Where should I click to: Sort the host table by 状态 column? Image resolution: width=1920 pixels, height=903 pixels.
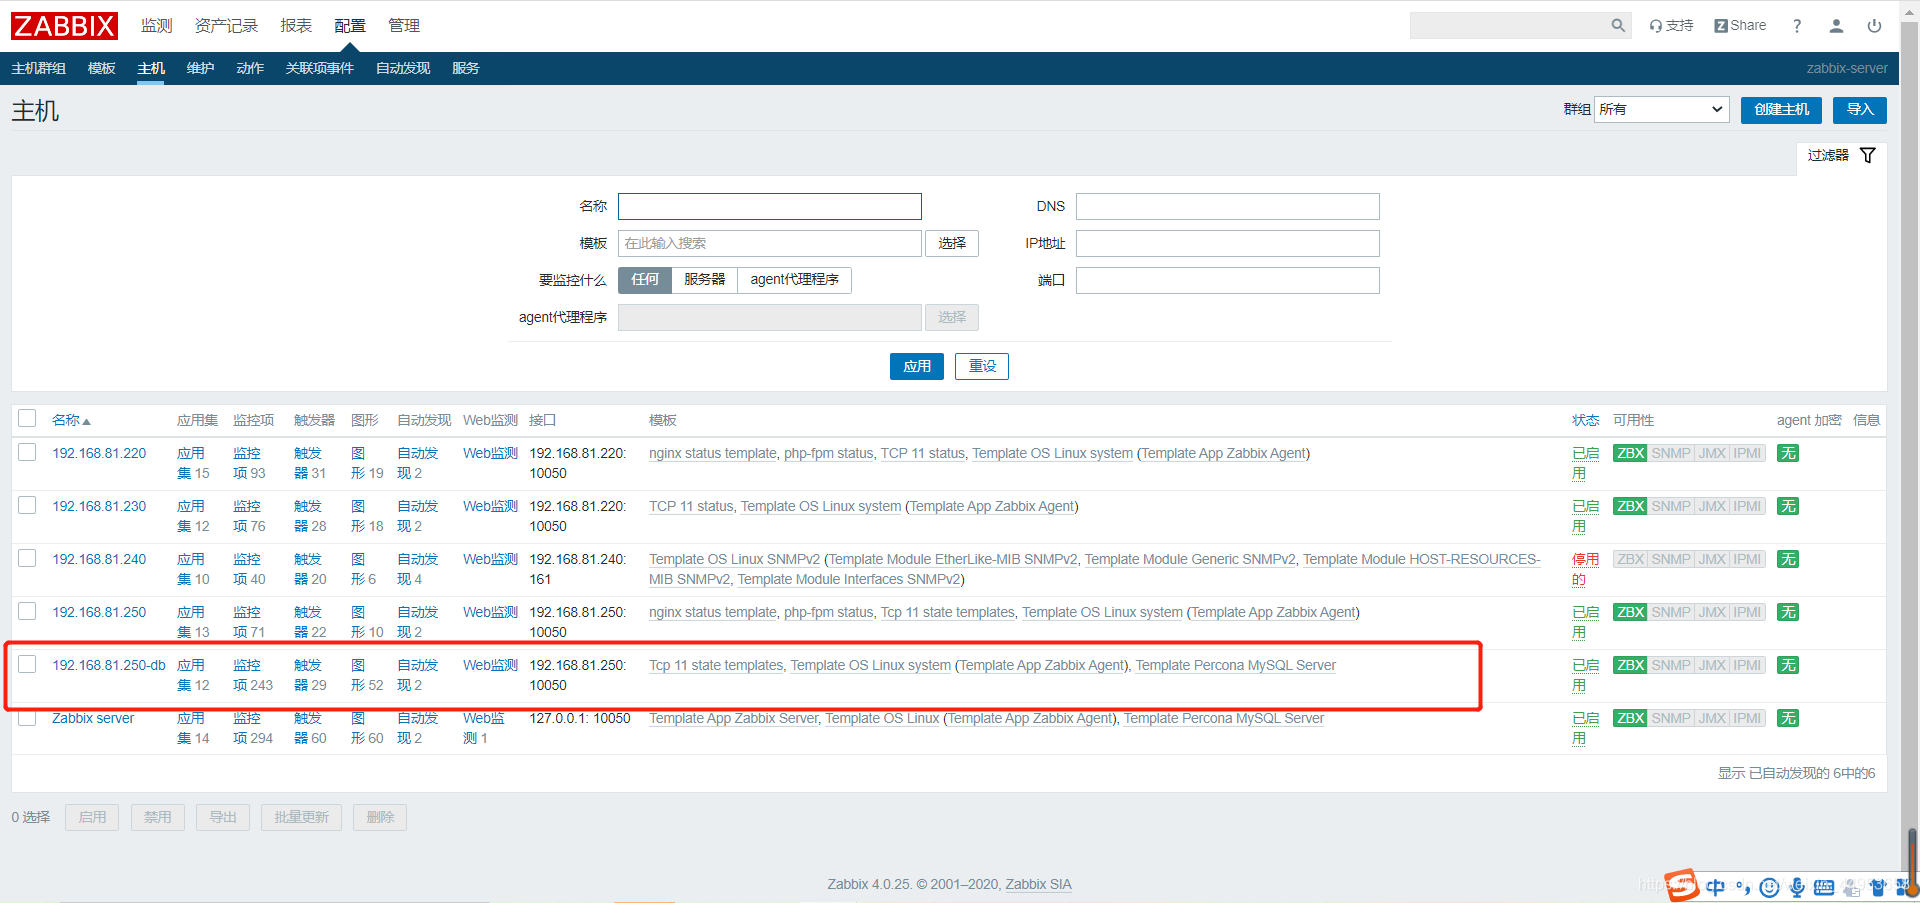1585,420
